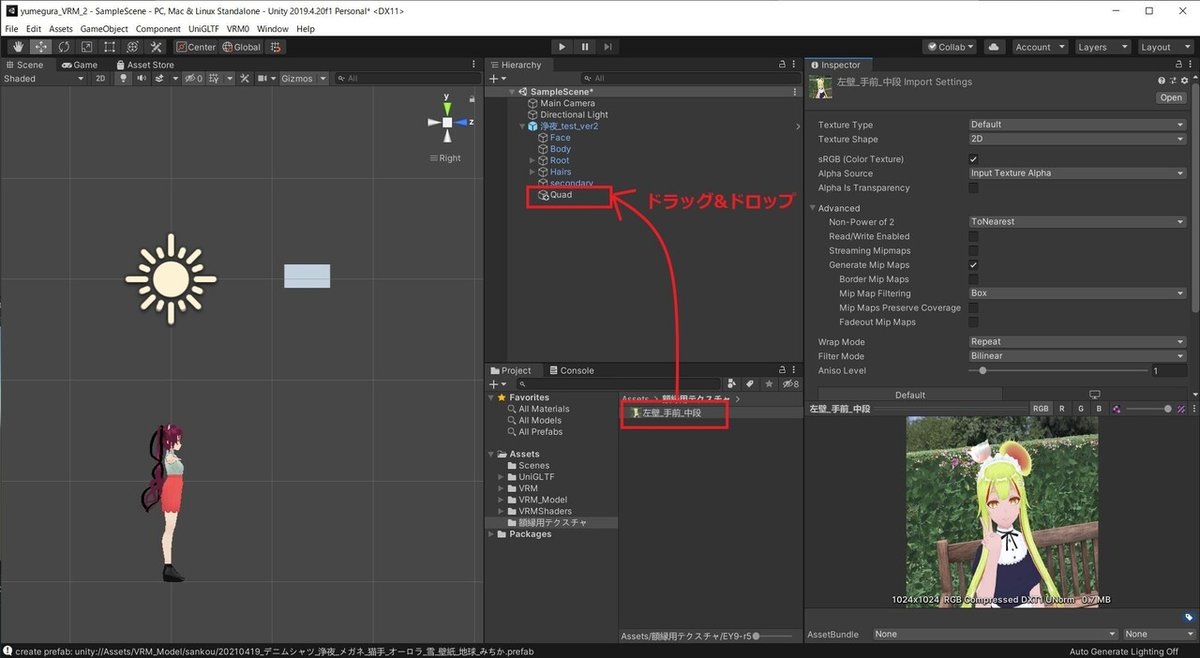Open Non-Power of 2 dropdown

tap(1077, 221)
